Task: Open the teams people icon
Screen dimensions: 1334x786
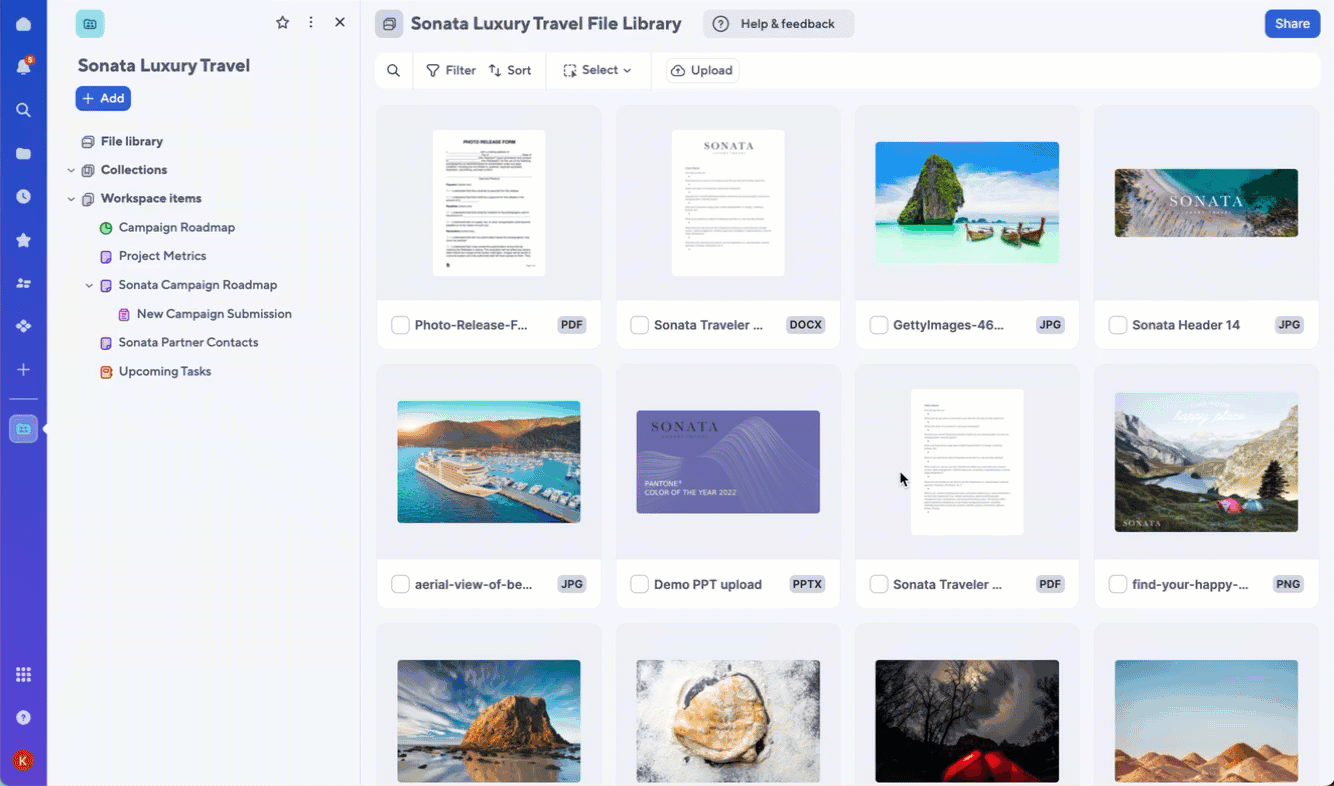Action: click(x=23, y=283)
